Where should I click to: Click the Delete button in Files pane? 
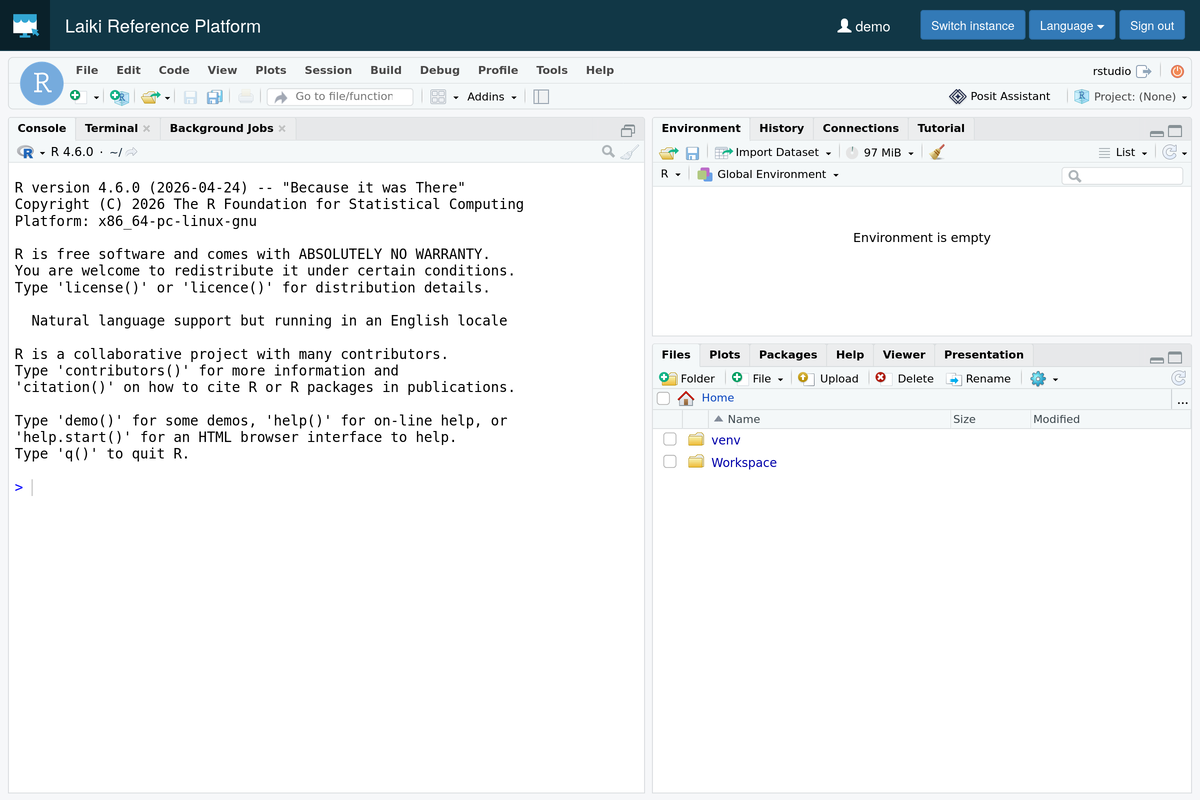click(x=904, y=378)
